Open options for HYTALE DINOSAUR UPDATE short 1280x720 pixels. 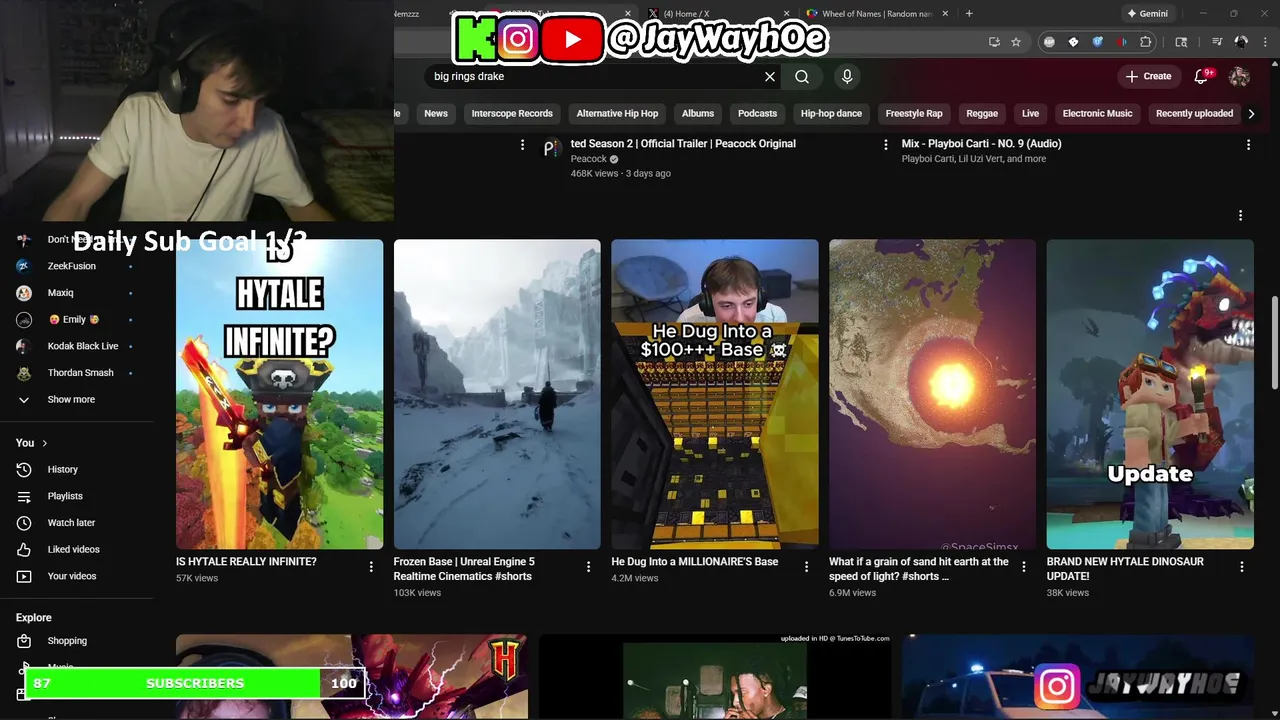(1242, 567)
